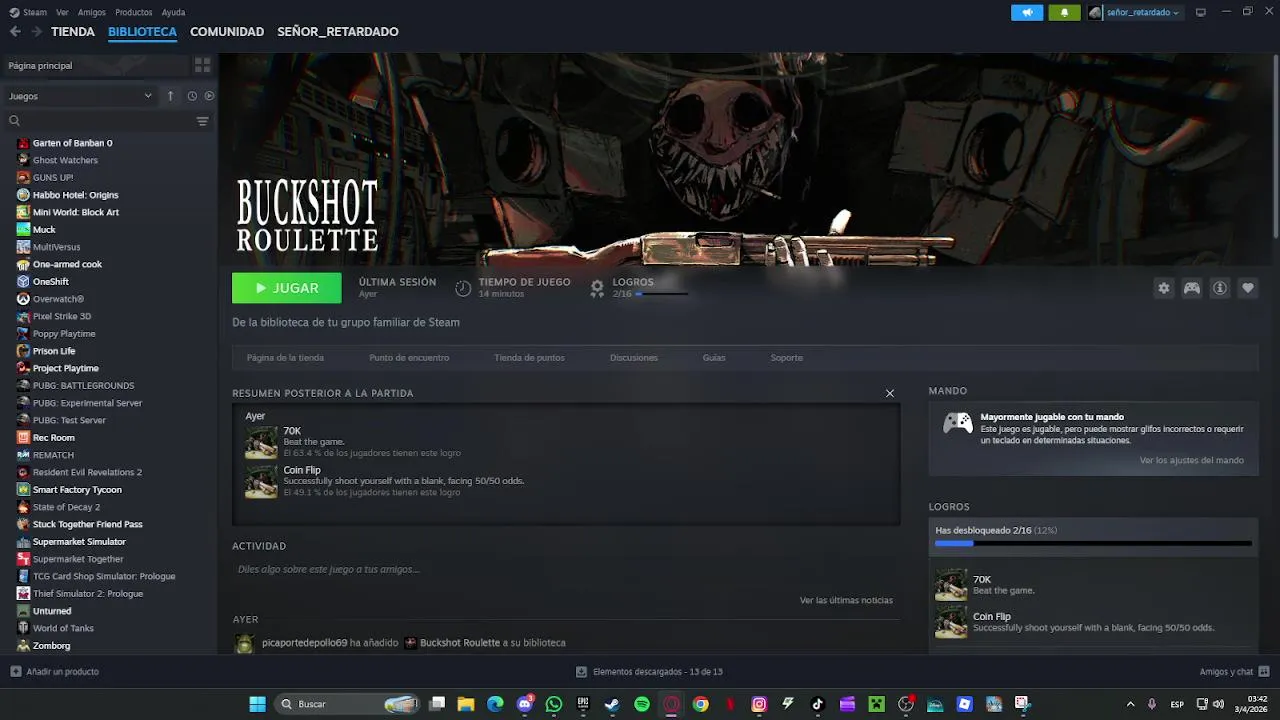Screen dimensions: 1280x720
Task: Select Overwatch® in library list
Action: tap(58, 299)
